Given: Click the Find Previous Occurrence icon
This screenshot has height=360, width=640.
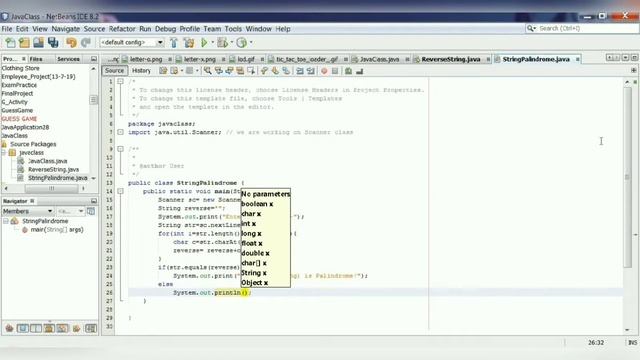Looking at the screenshot, I should point(218,71).
